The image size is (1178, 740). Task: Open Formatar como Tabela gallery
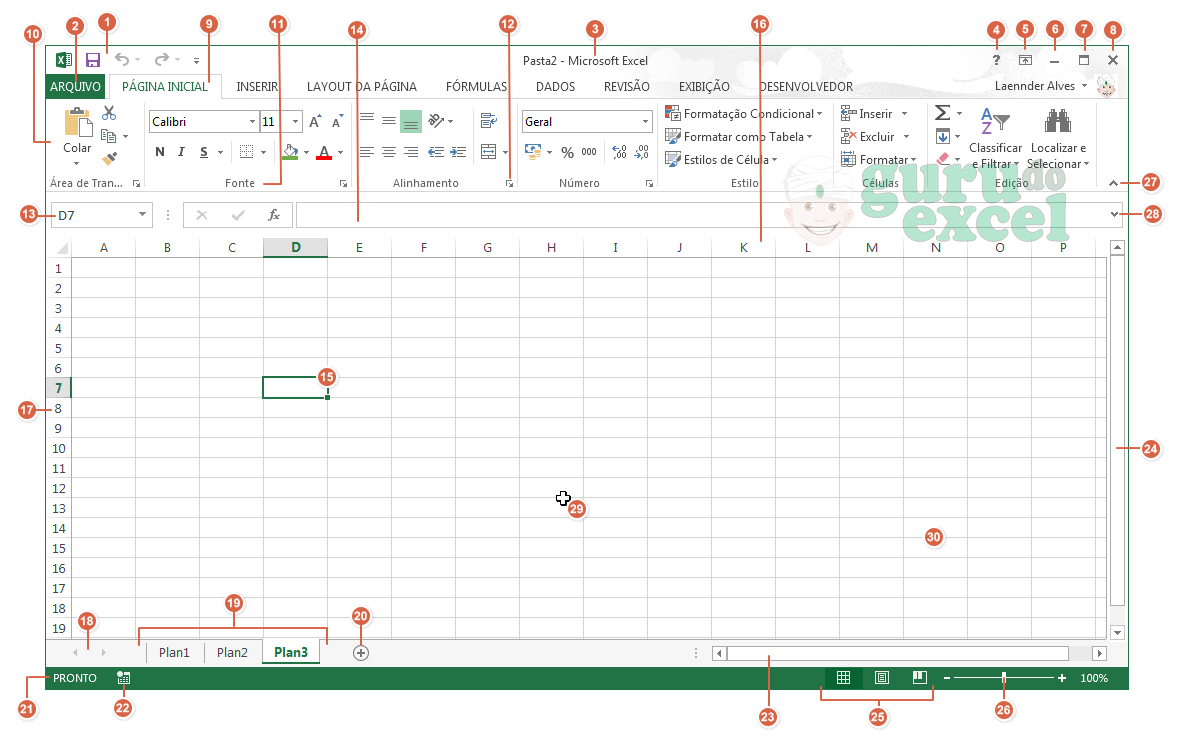click(x=739, y=137)
